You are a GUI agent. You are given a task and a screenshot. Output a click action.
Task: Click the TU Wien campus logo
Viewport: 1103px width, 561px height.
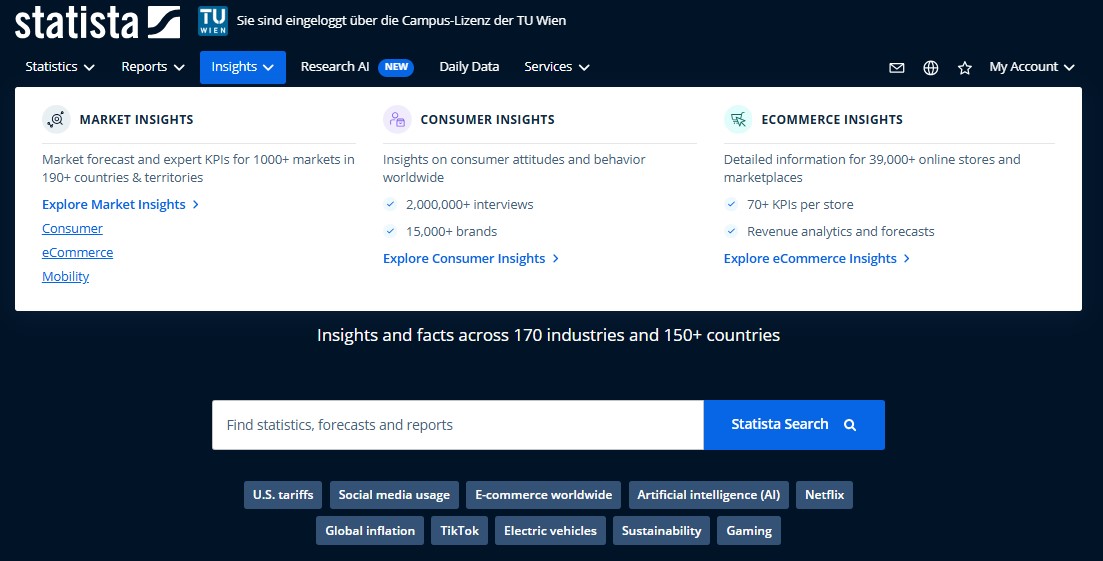[212, 21]
